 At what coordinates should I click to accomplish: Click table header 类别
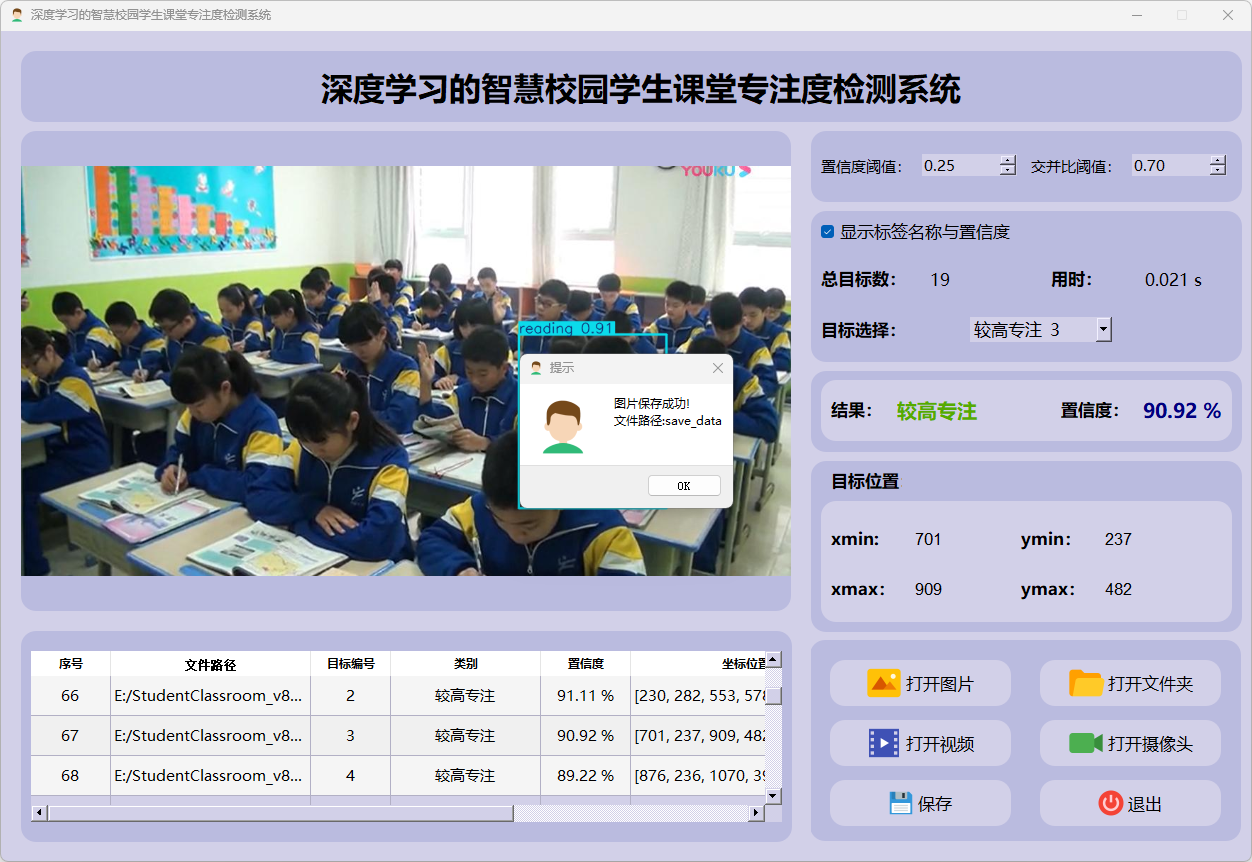[465, 664]
